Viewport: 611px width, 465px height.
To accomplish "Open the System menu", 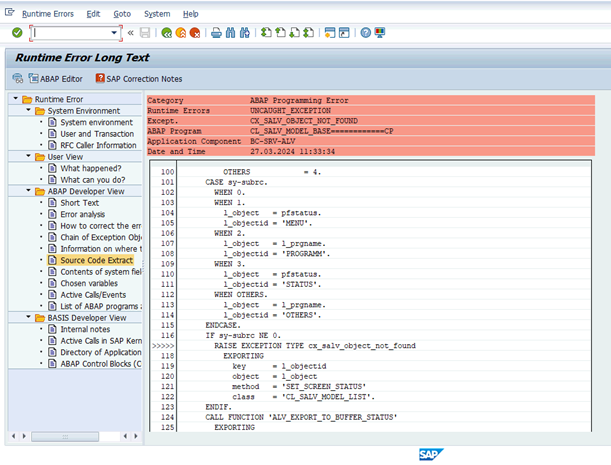I will click(157, 14).
